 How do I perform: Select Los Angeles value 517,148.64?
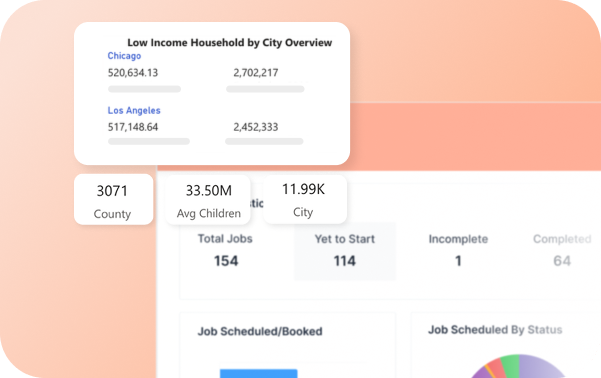pyautogui.click(x=133, y=127)
